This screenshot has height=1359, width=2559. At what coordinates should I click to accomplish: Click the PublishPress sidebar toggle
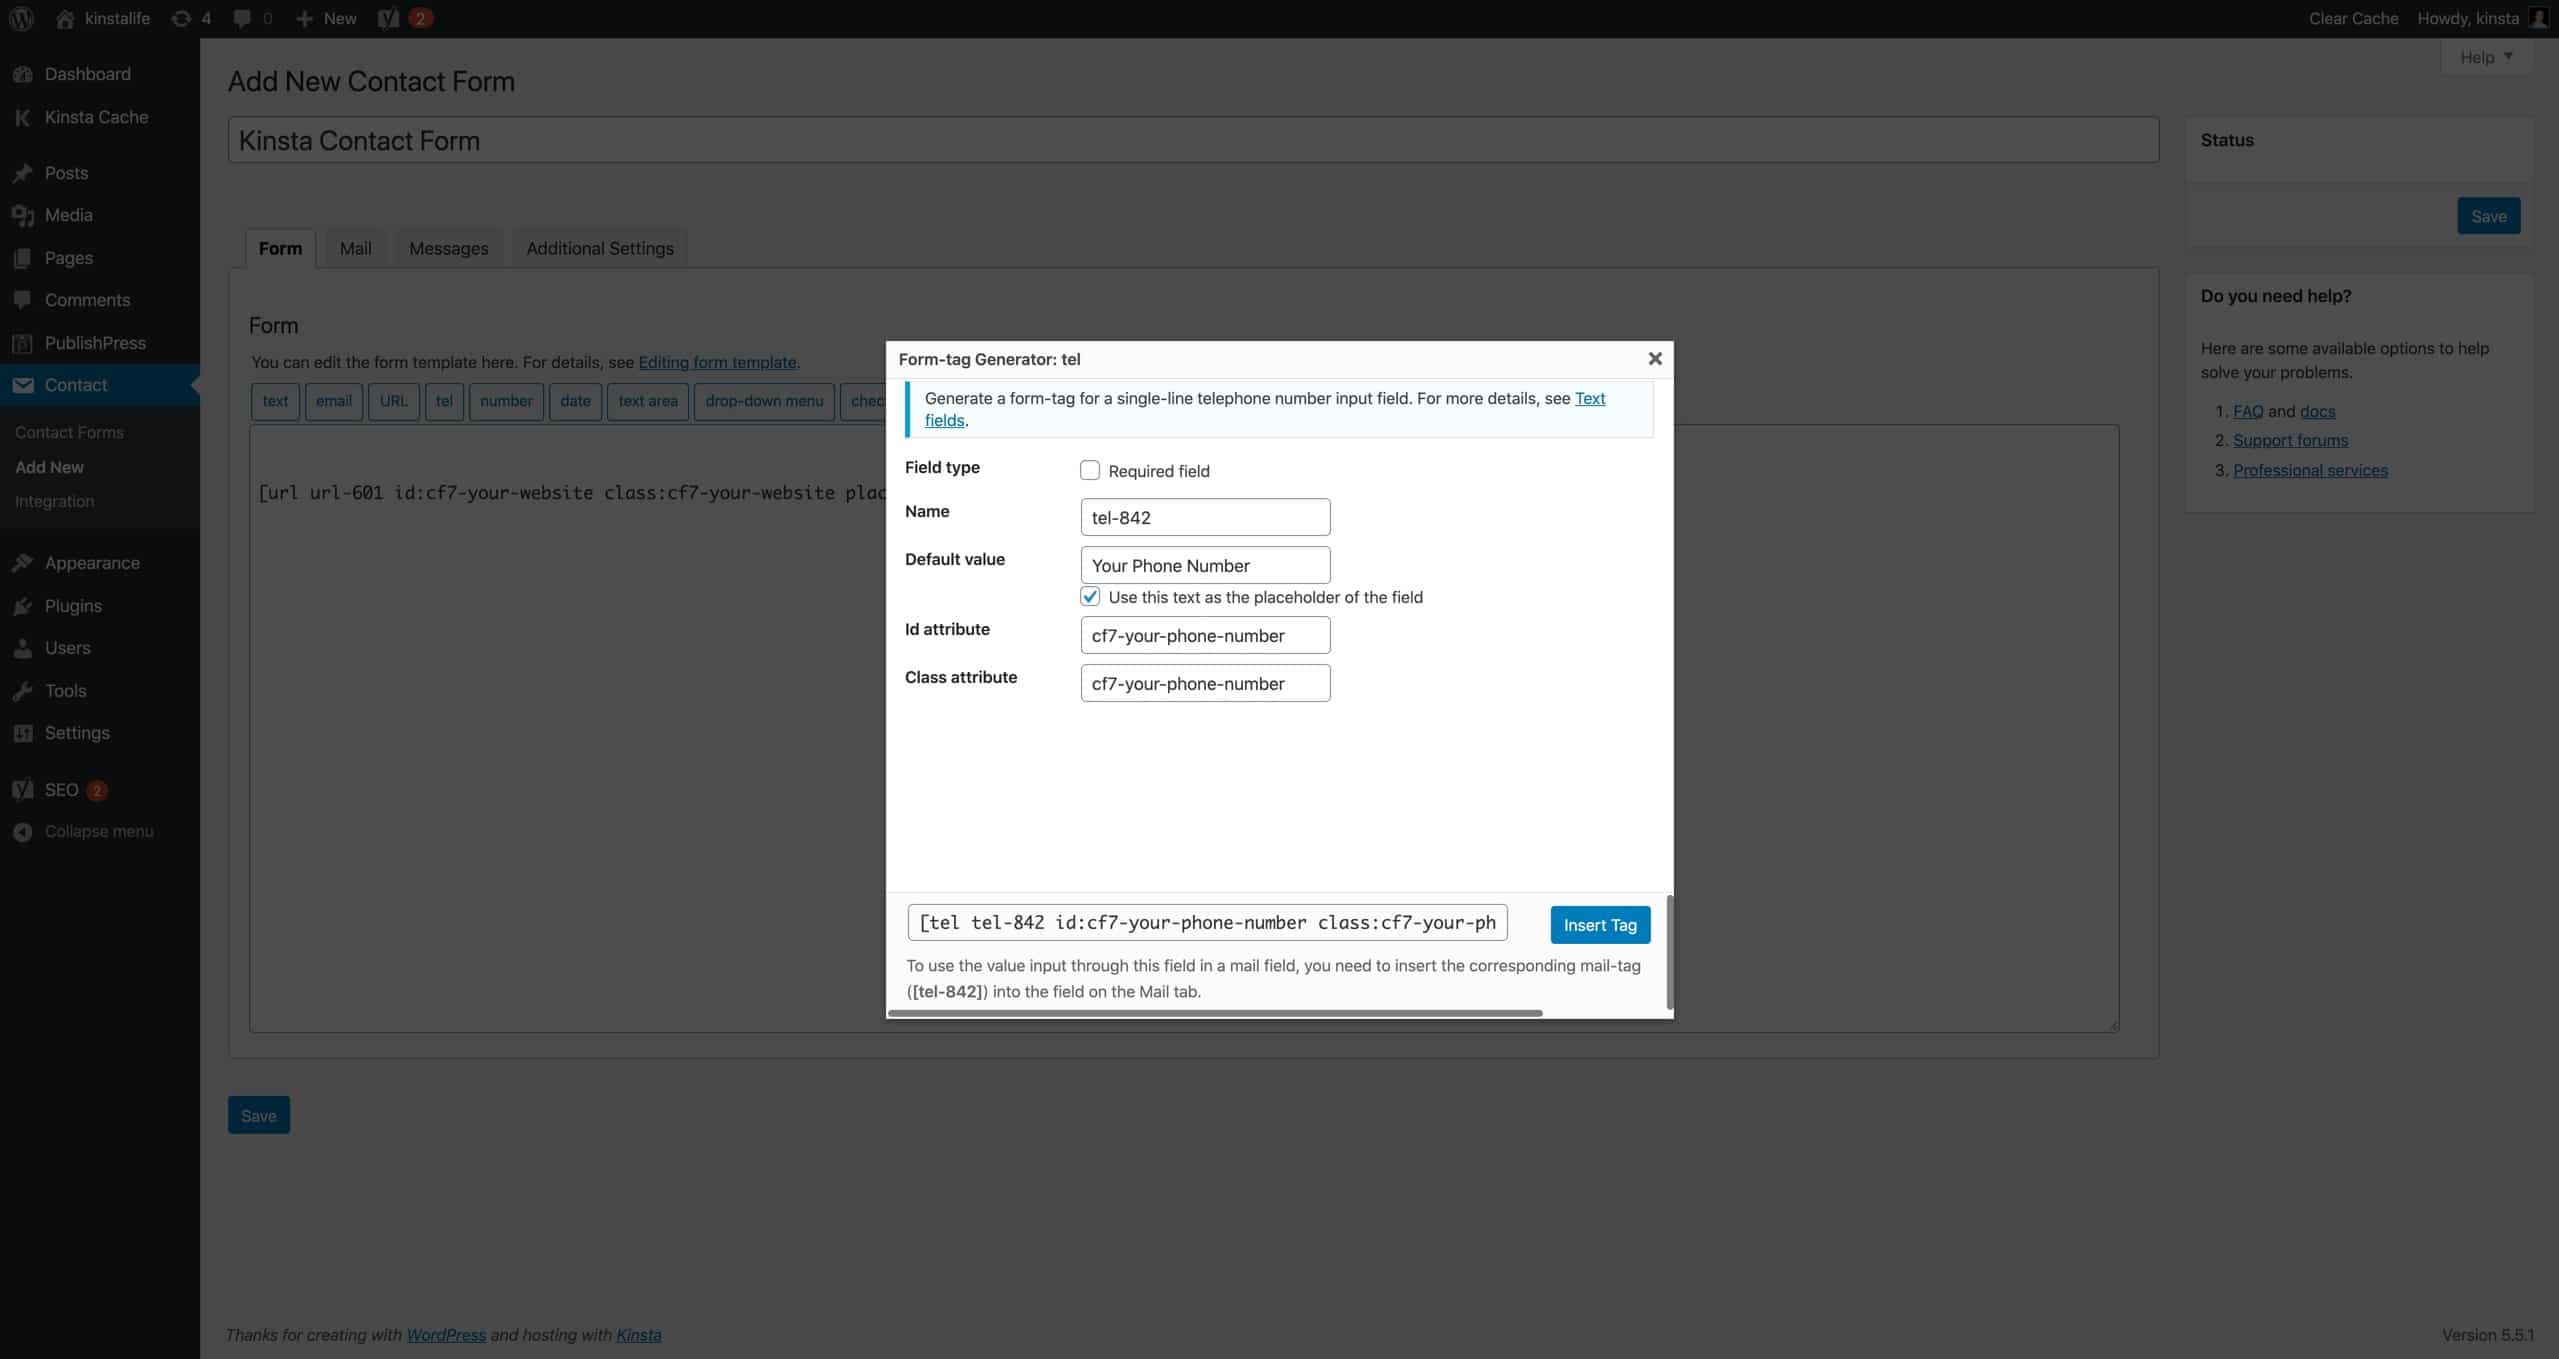click(96, 342)
